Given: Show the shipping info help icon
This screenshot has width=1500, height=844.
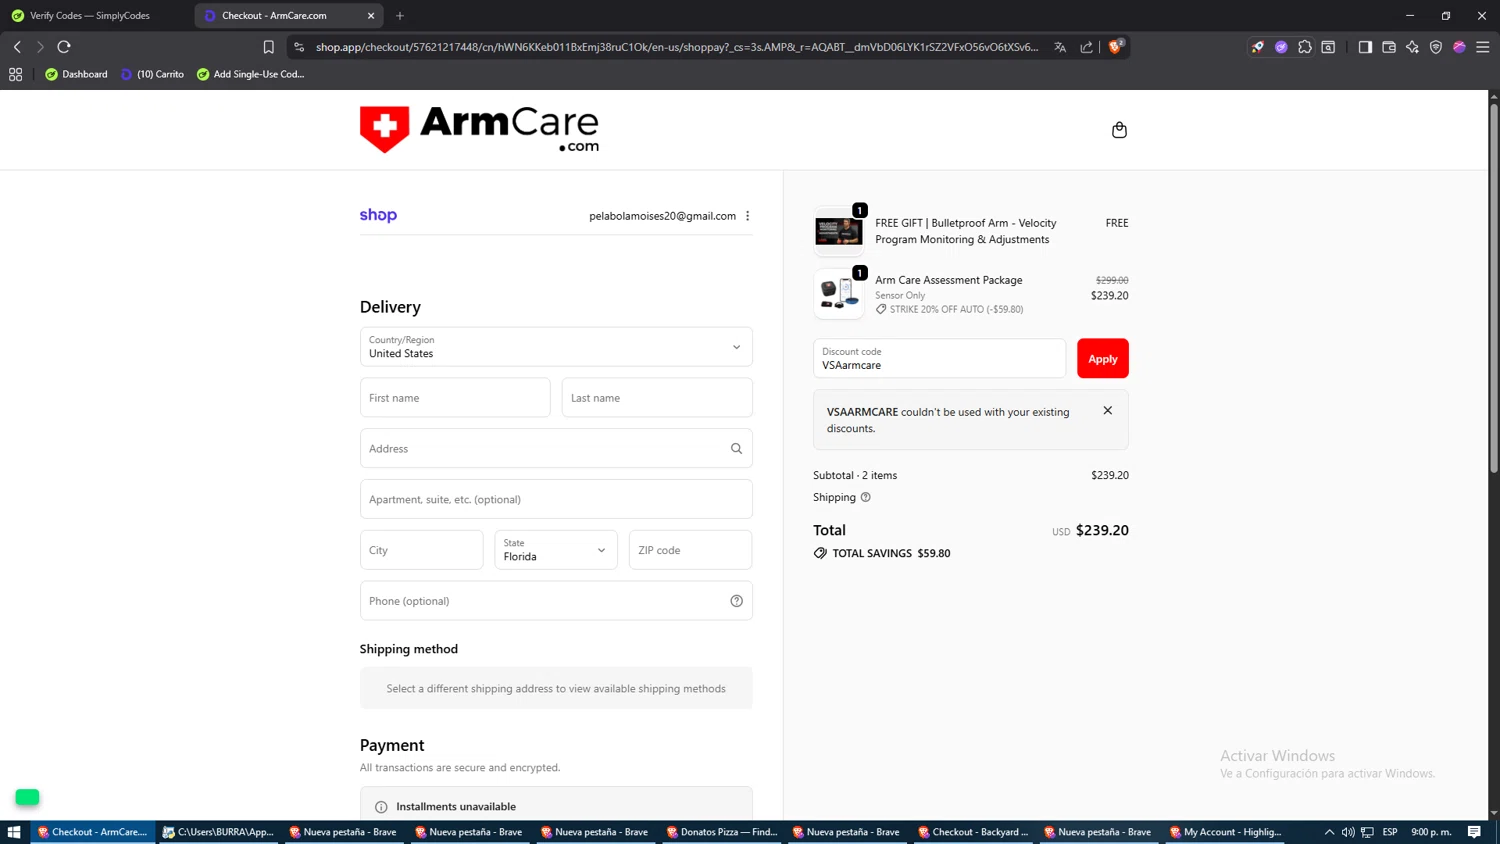Looking at the screenshot, I should coord(866,497).
